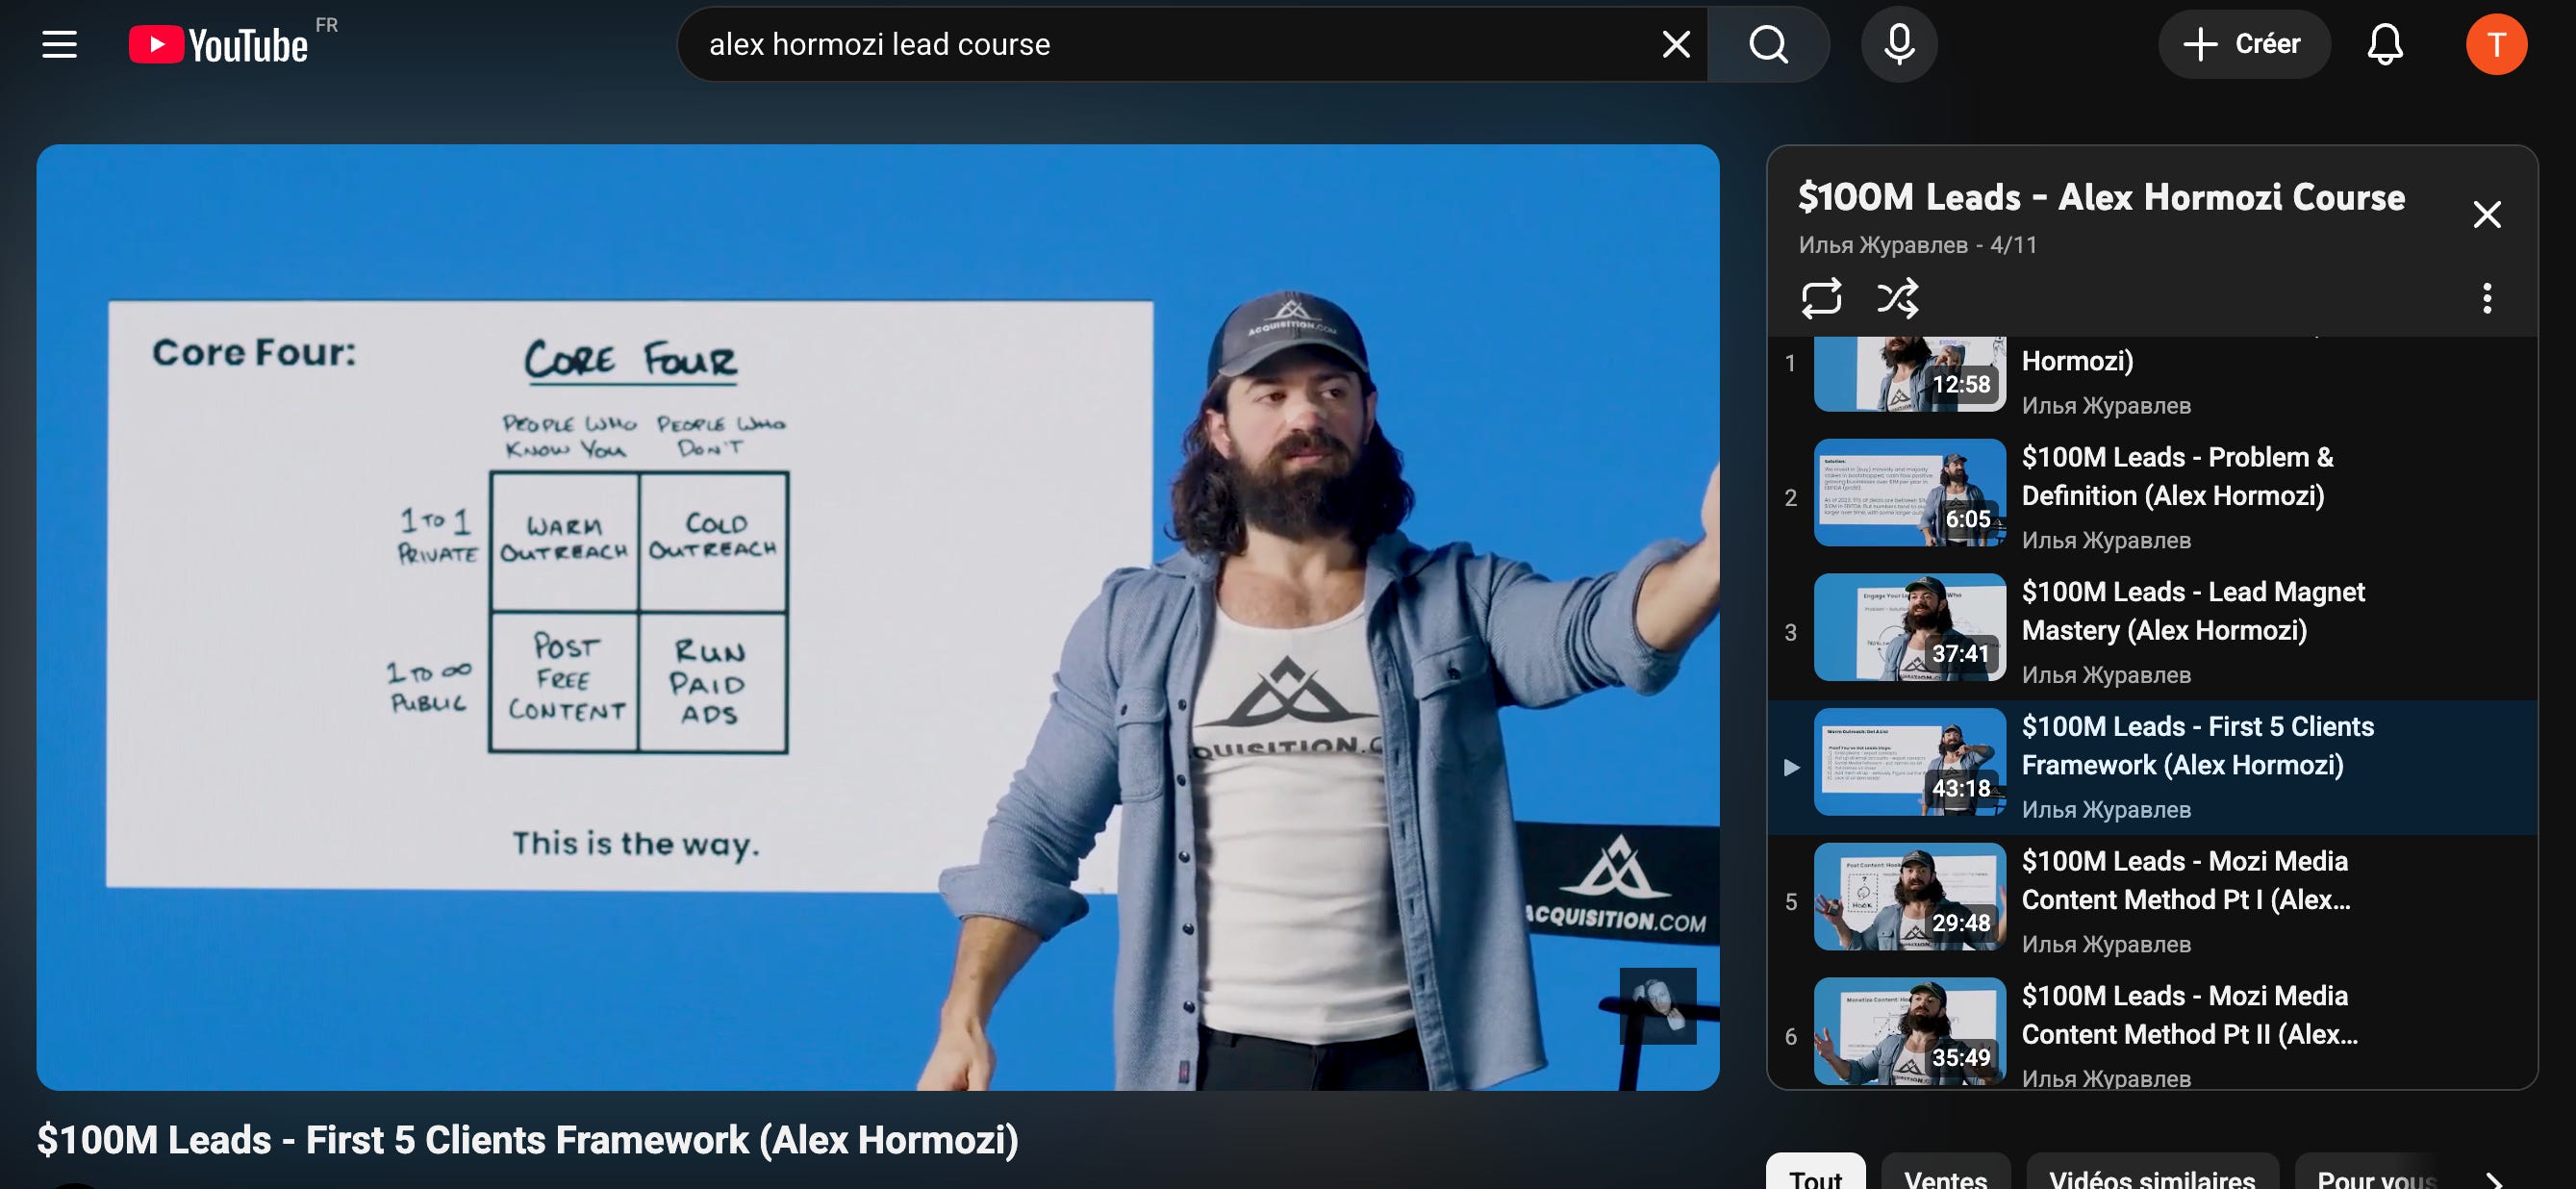Screen dimensions: 2576x1189
Task: Start voice search with microphone icon
Action: pos(1898,44)
